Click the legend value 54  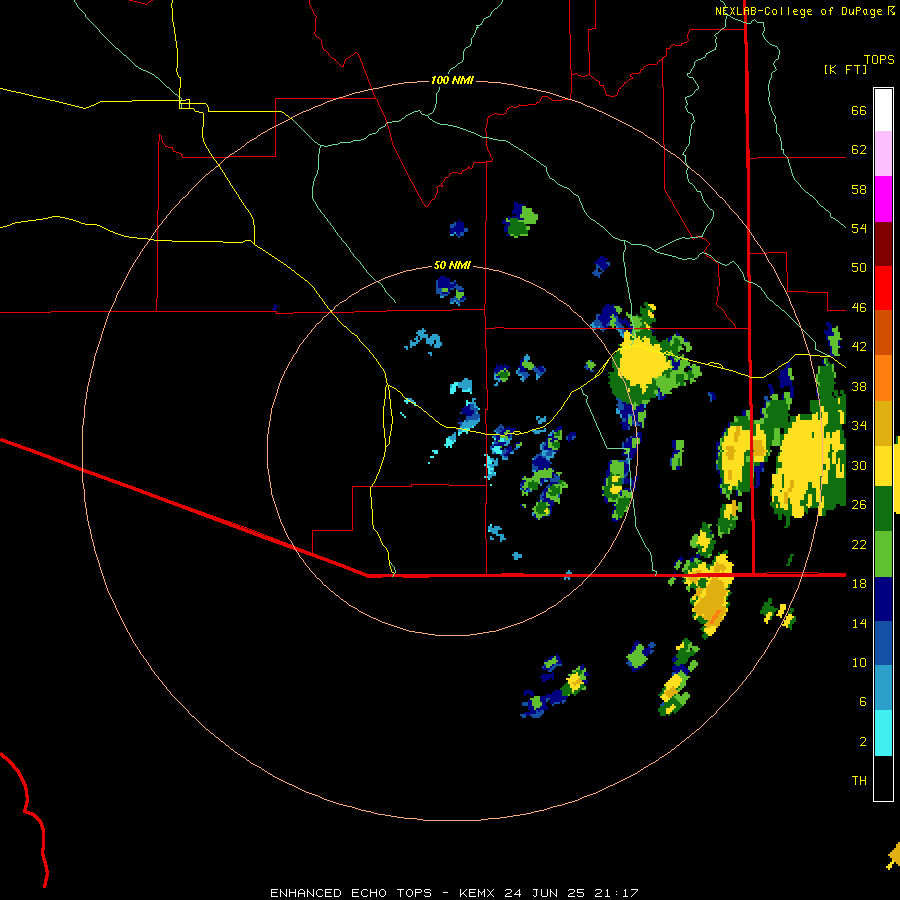click(859, 228)
